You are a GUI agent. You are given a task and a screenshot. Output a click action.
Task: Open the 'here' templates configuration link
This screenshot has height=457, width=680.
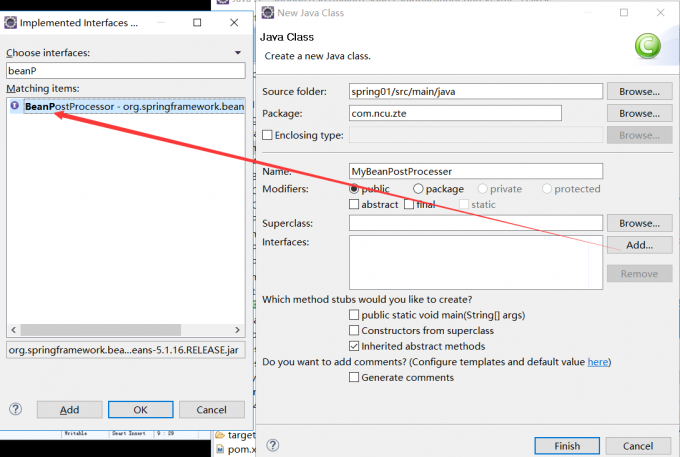598,362
